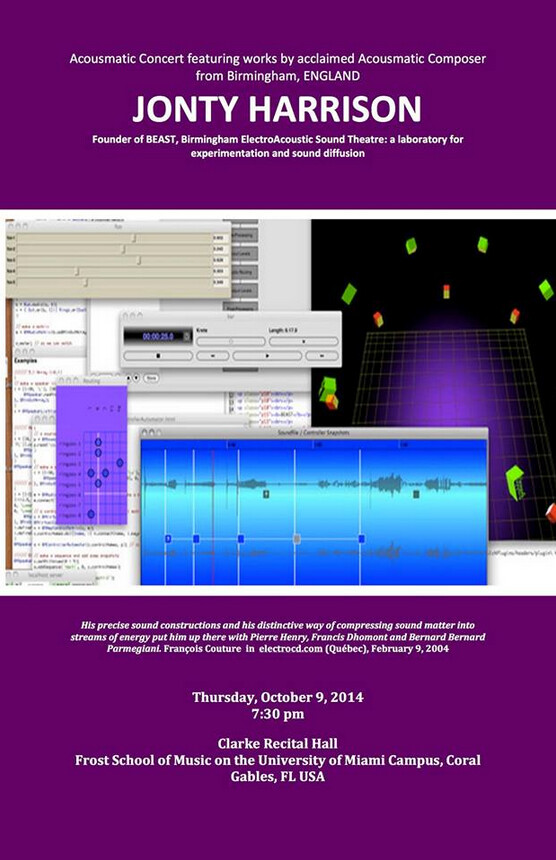Viewport: 556px width, 860px height.
Task: Click the third fader slider thumb
Action: pos(138,260)
